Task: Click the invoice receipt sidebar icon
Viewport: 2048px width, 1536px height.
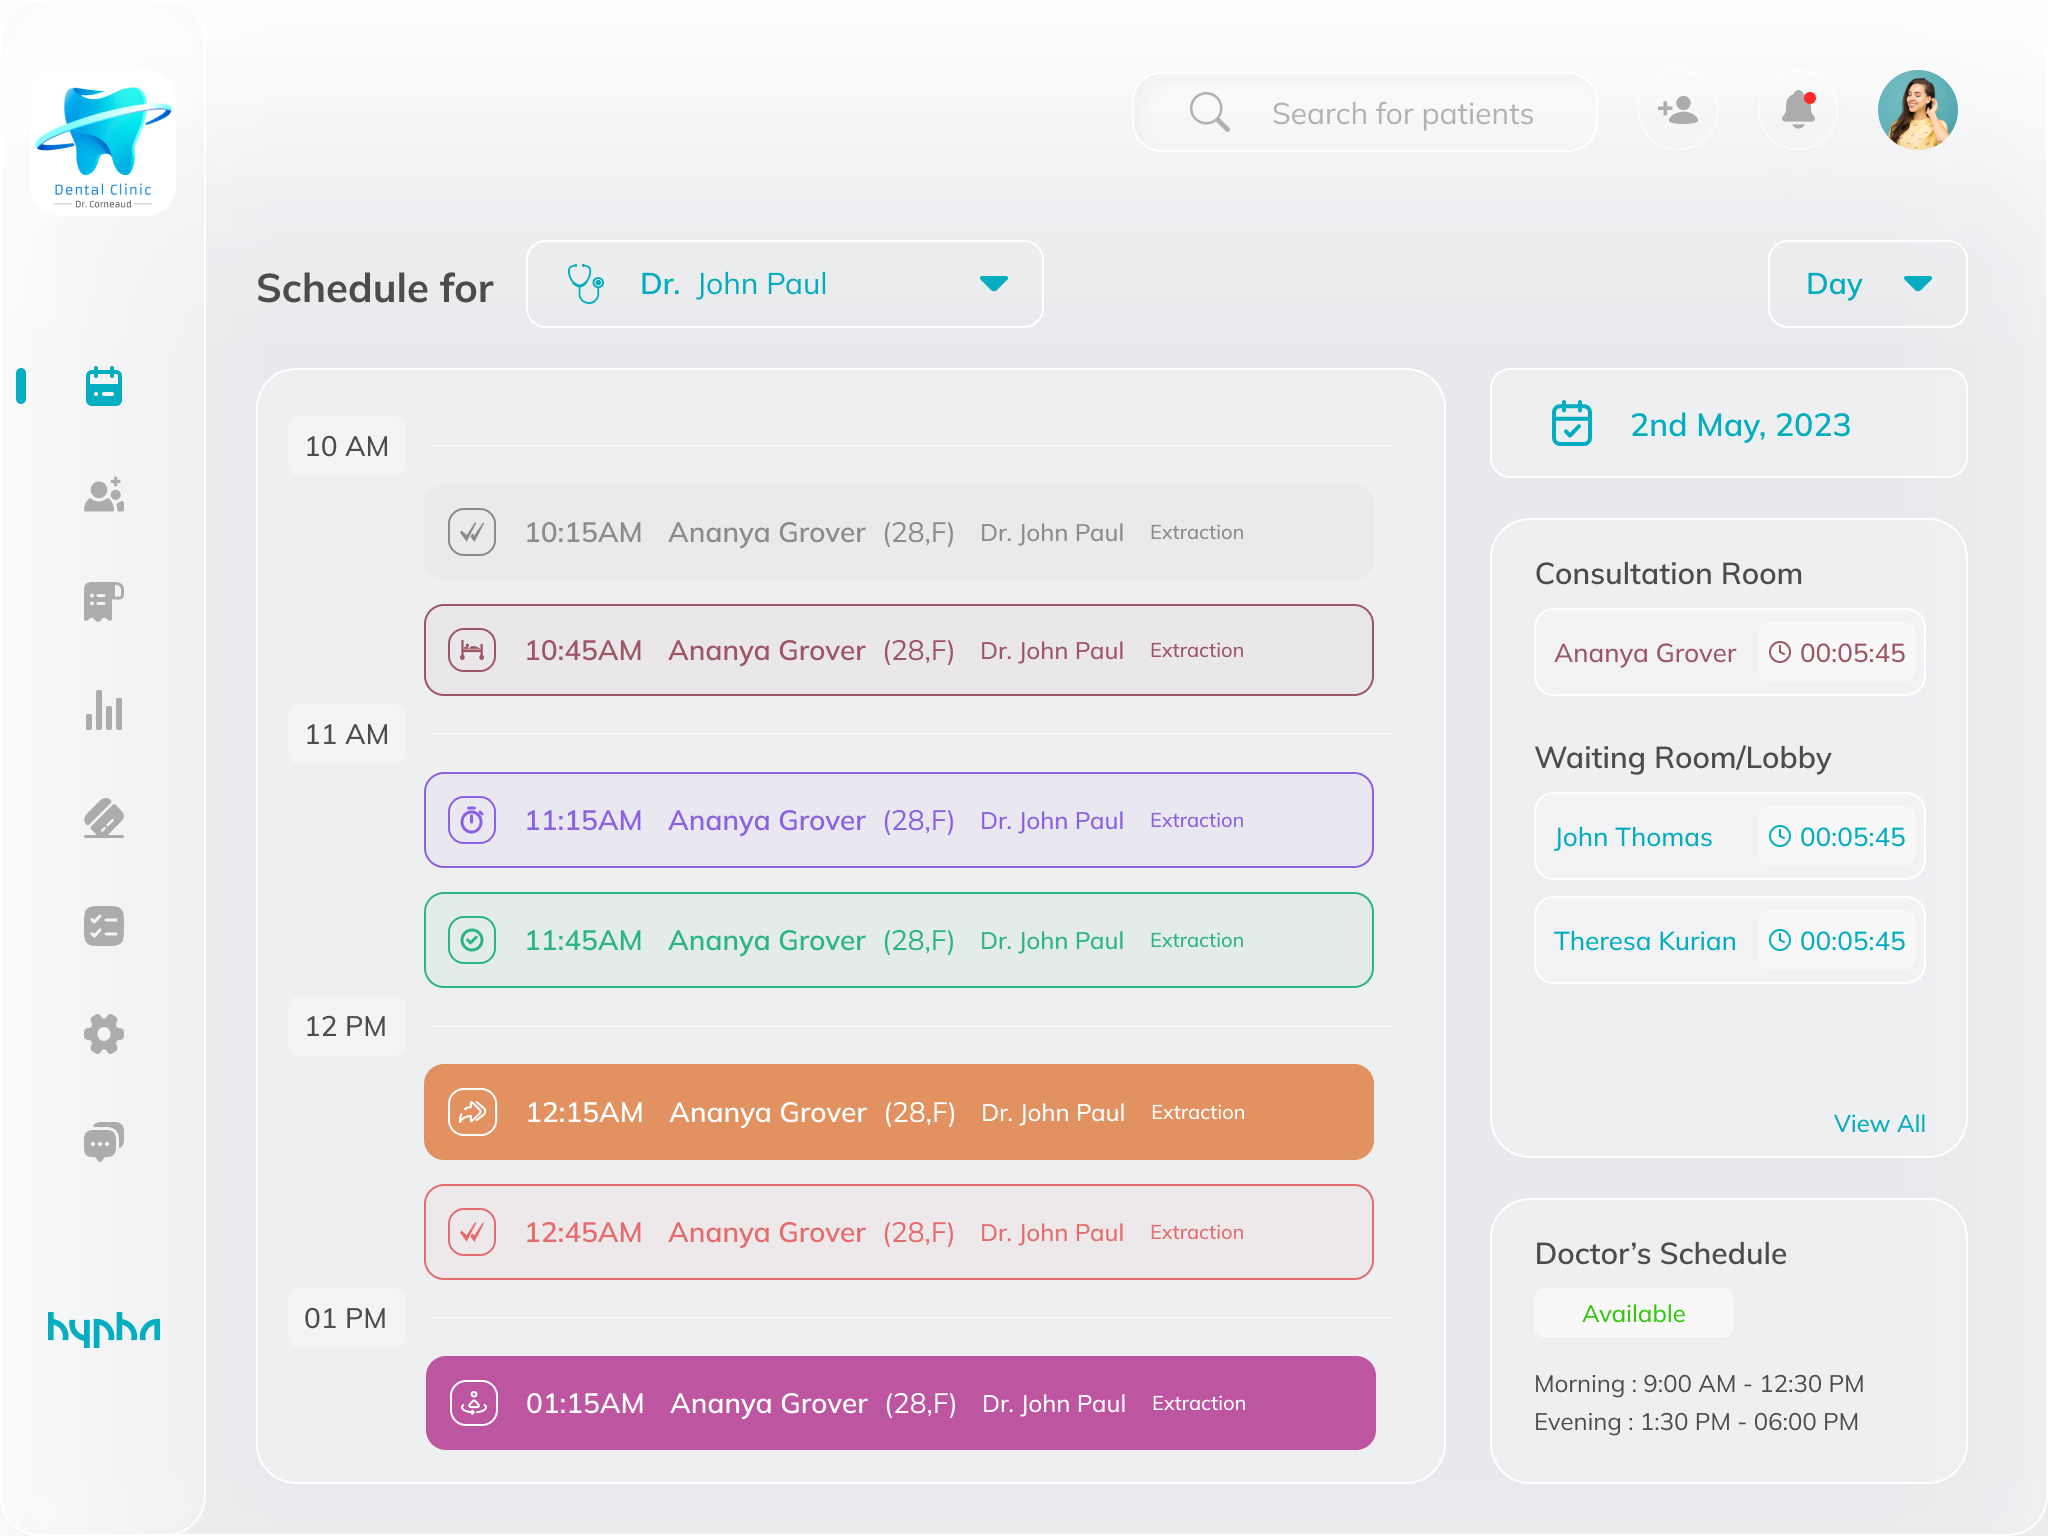Action: [x=103, y=602]
